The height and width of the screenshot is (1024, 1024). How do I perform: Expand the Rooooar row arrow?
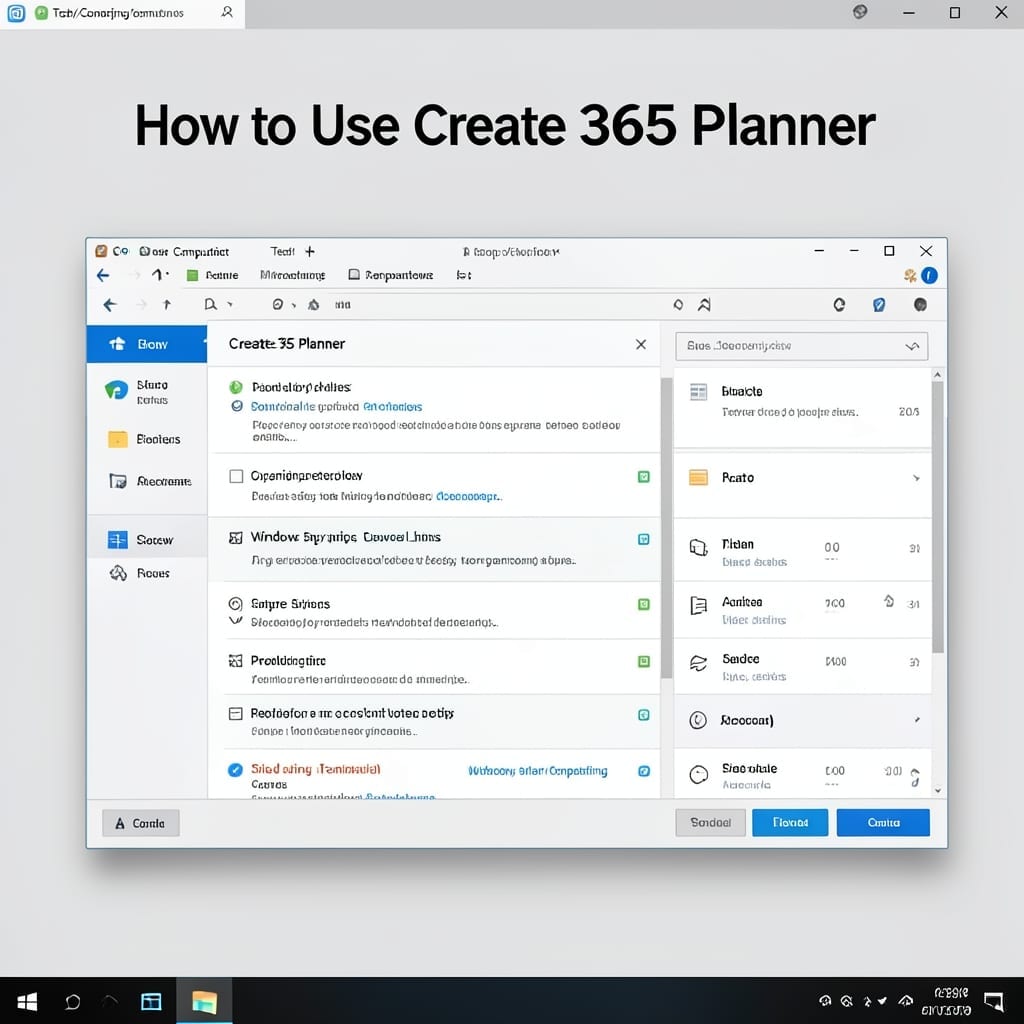917,720
